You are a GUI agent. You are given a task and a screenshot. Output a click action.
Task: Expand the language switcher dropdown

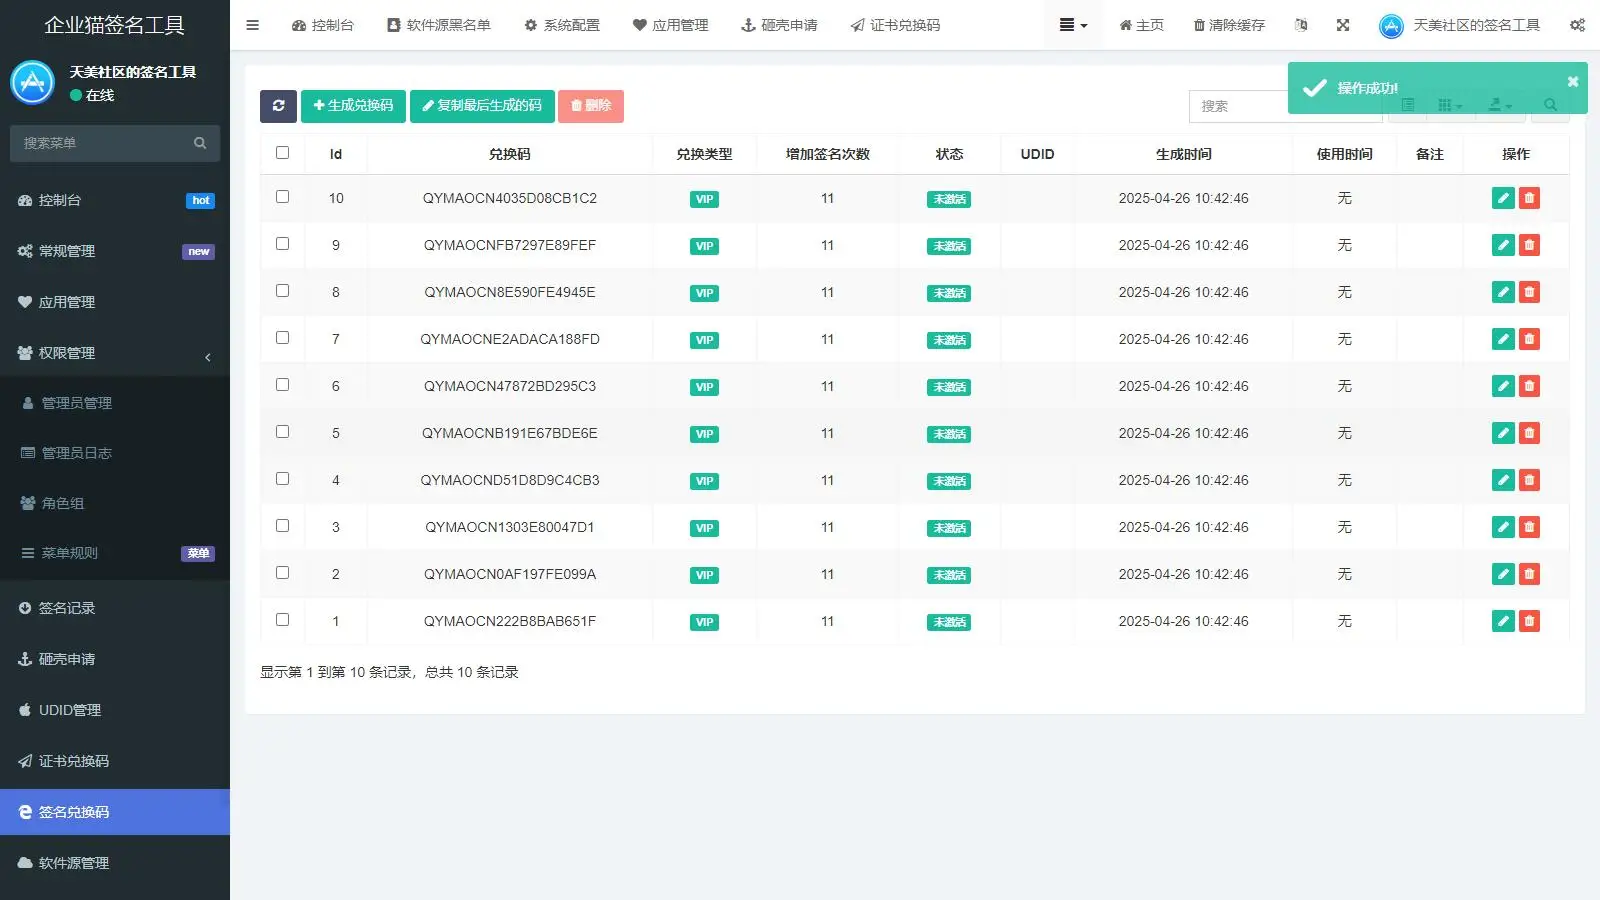(x=1301, y=25)
